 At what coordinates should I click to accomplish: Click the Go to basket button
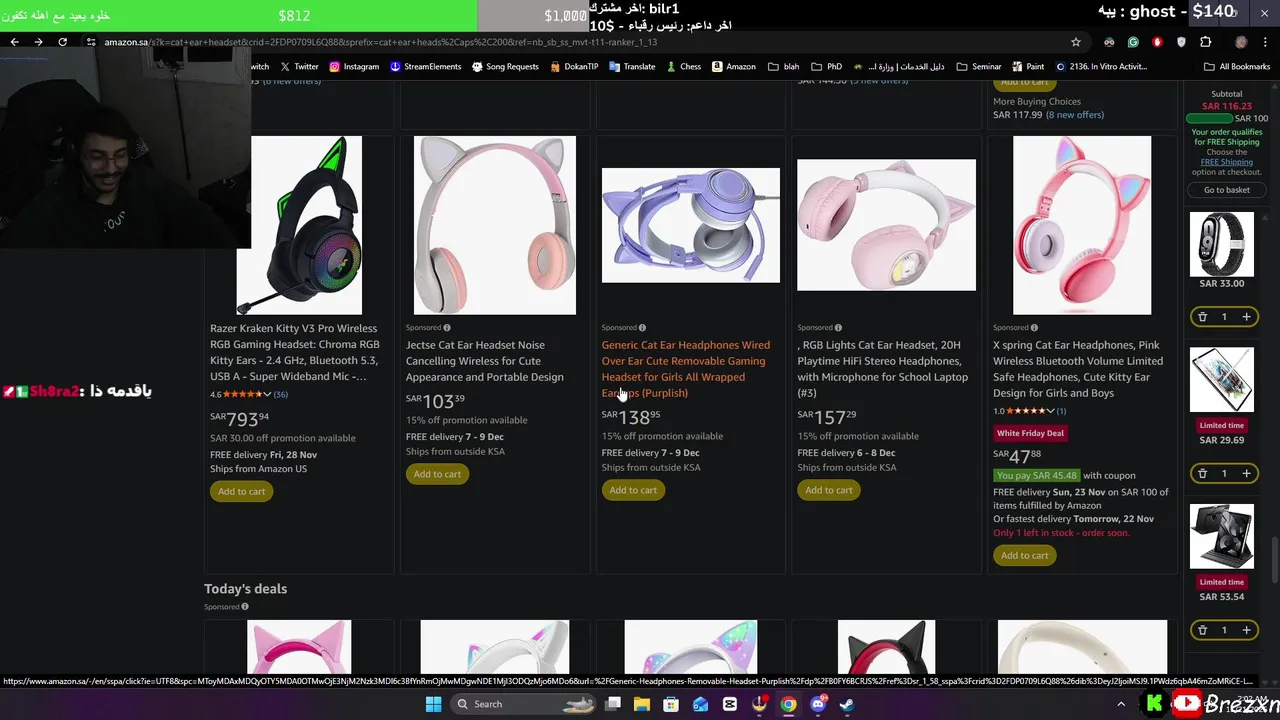[1227, 190]
